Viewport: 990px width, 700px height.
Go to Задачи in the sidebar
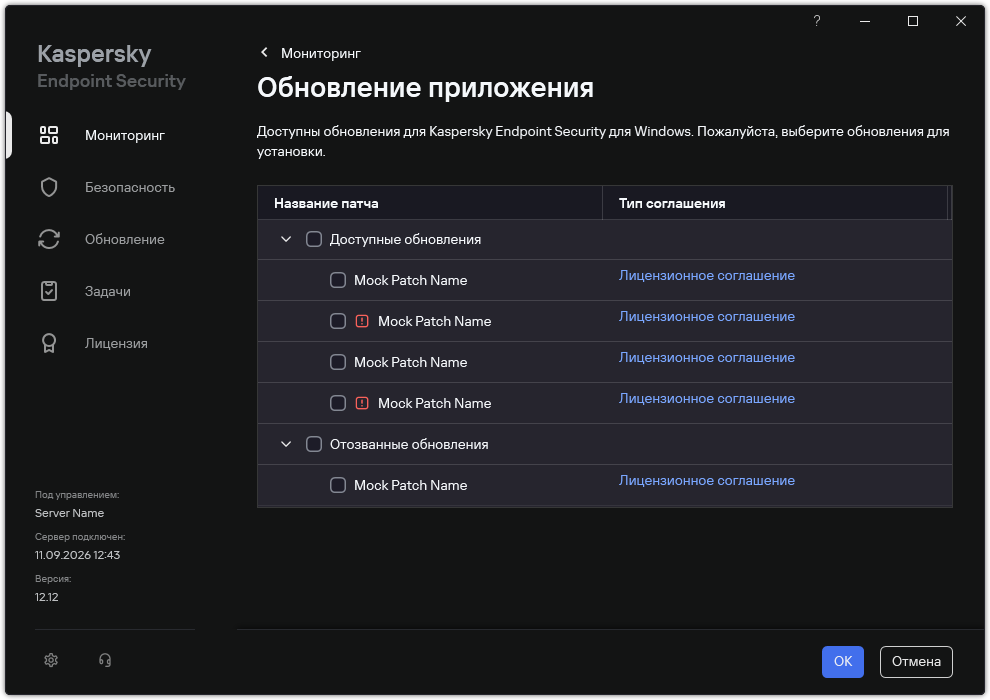pos(107,292)
